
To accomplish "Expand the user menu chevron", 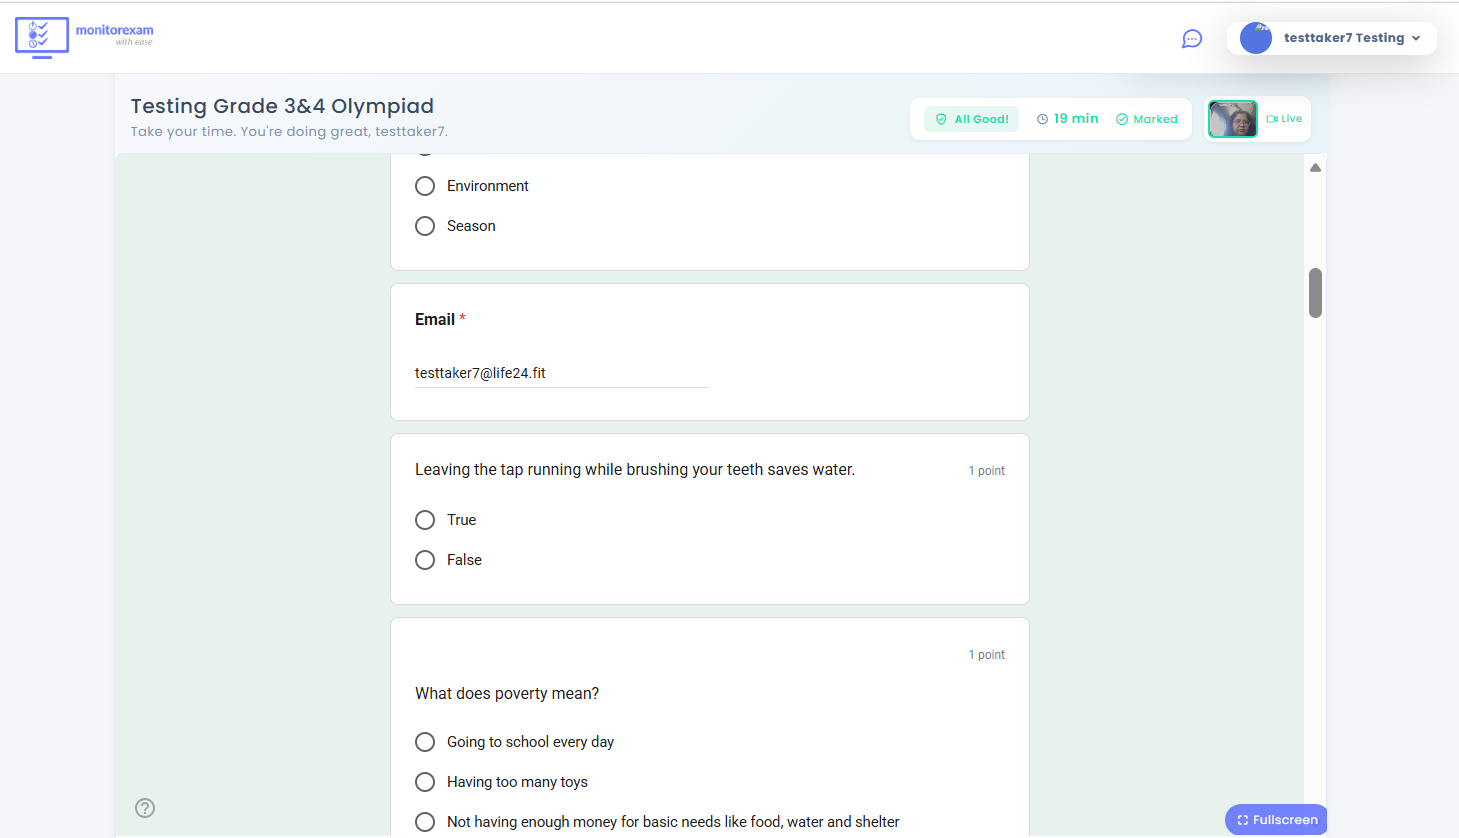I will pos(1416,38).
